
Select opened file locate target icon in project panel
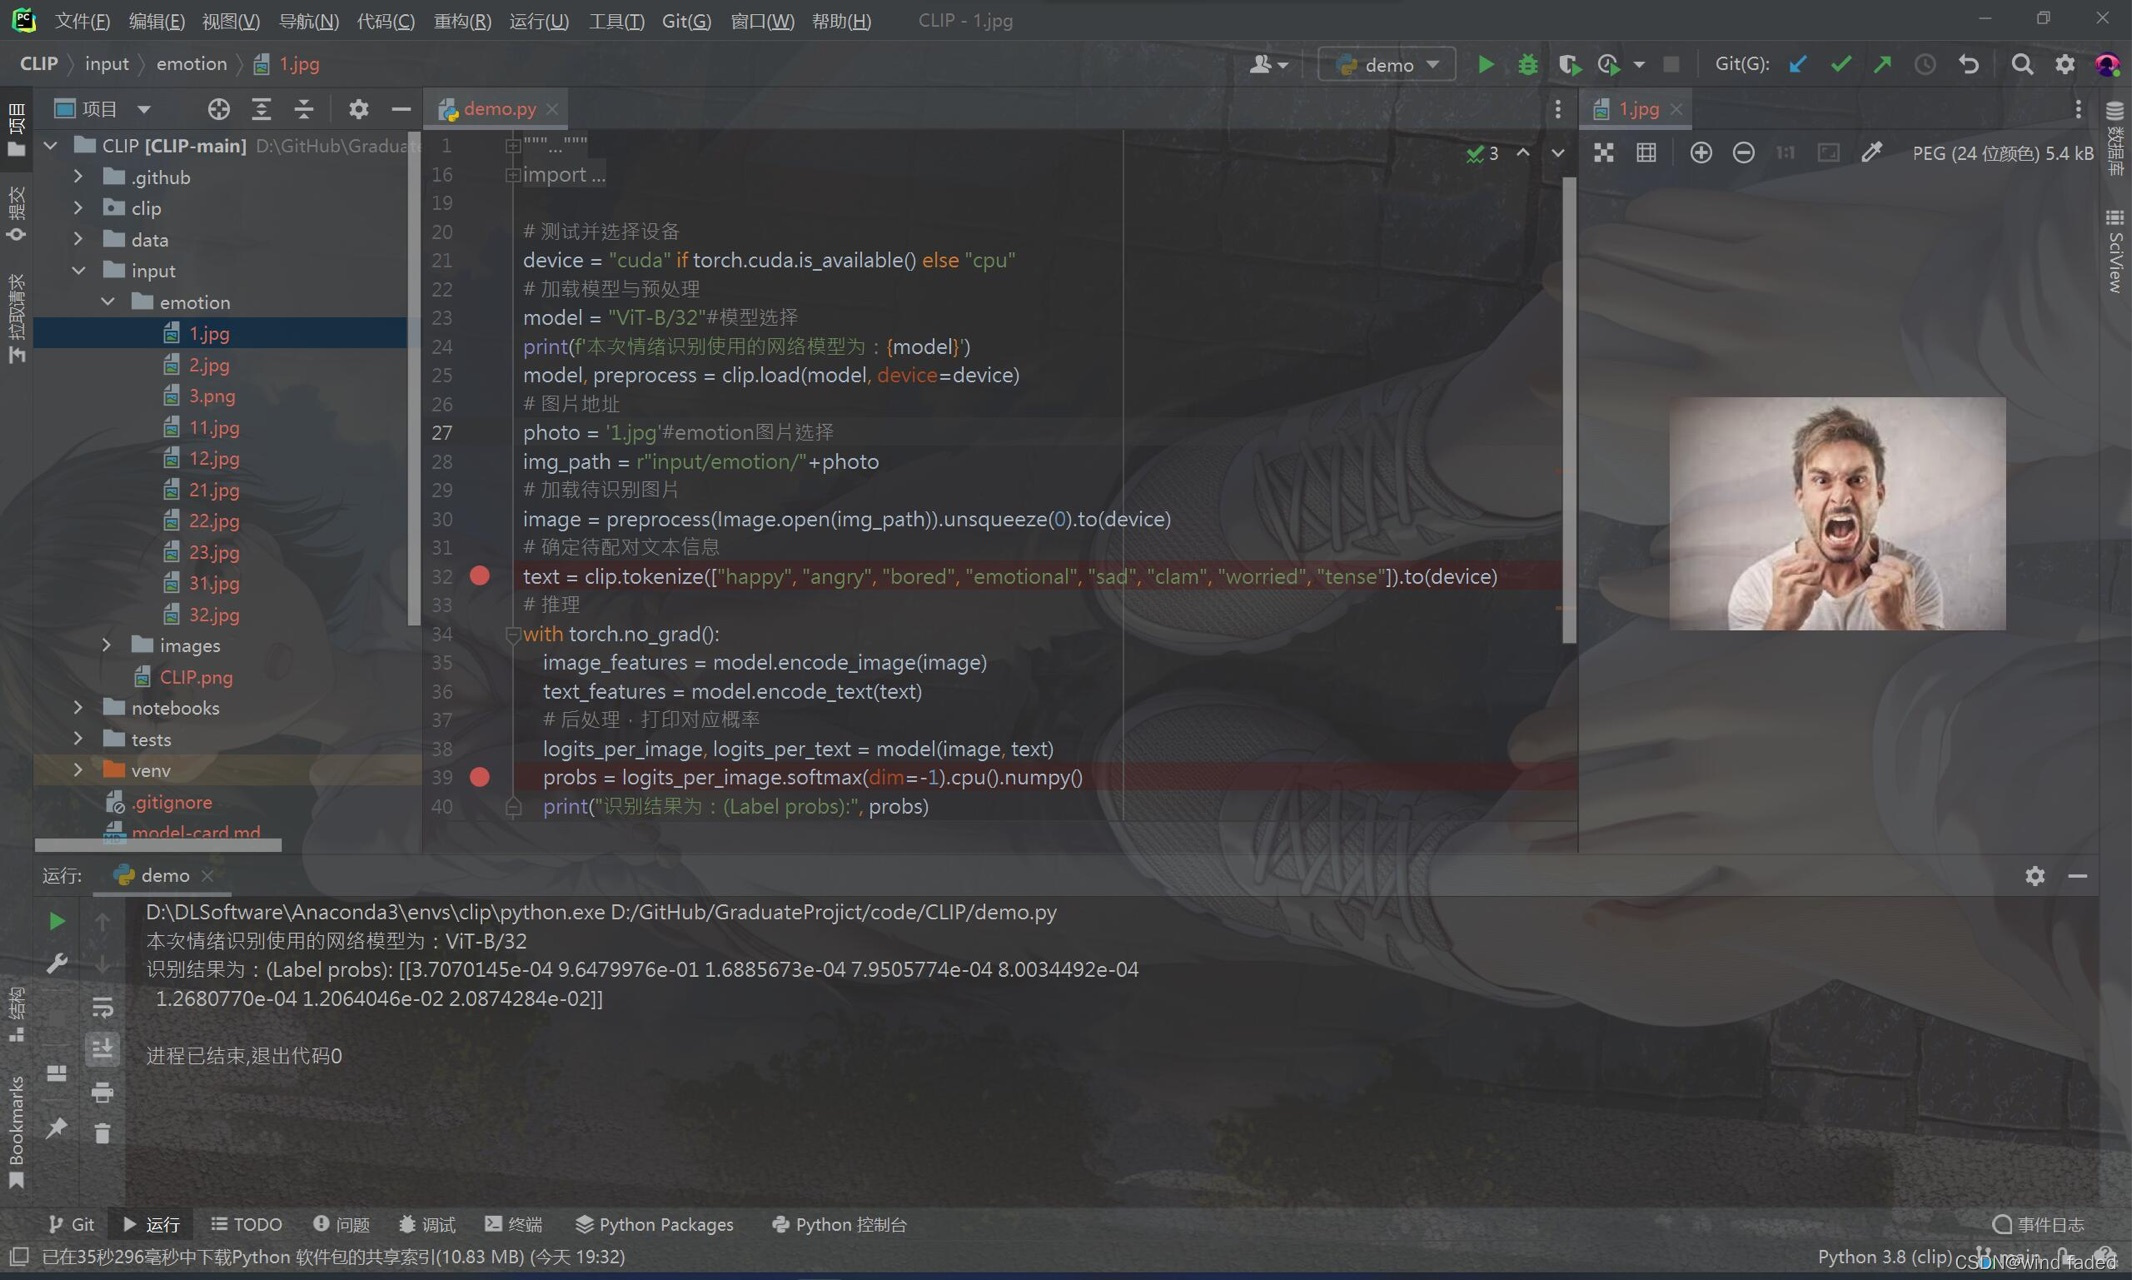218,109
